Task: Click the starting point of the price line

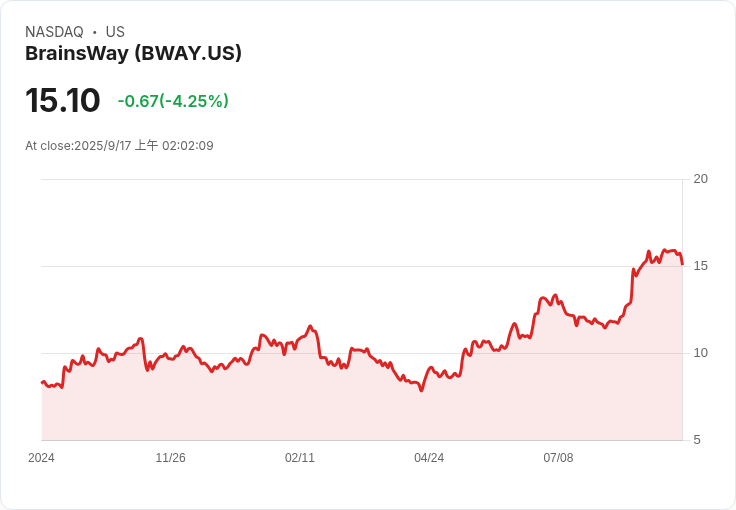Action: (42, 383)
